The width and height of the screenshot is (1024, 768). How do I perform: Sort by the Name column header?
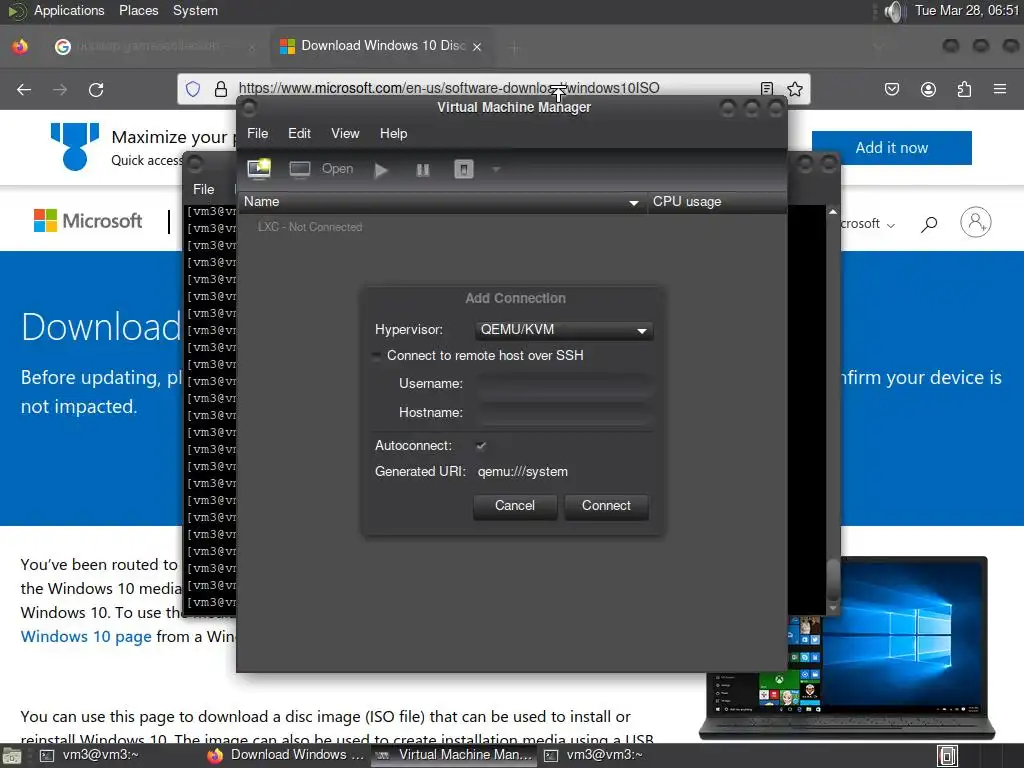point(442,202)
